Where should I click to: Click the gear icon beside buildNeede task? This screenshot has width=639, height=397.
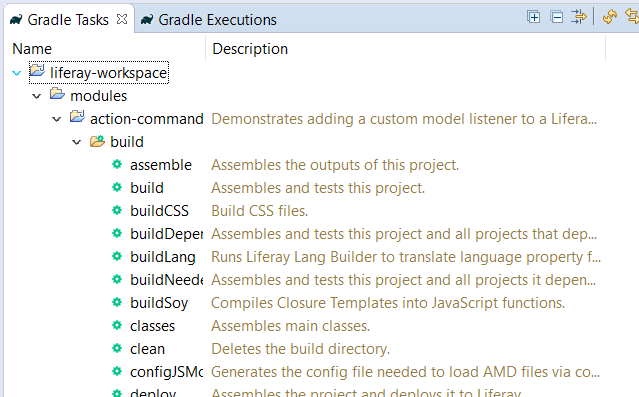(x=117, y=279)
